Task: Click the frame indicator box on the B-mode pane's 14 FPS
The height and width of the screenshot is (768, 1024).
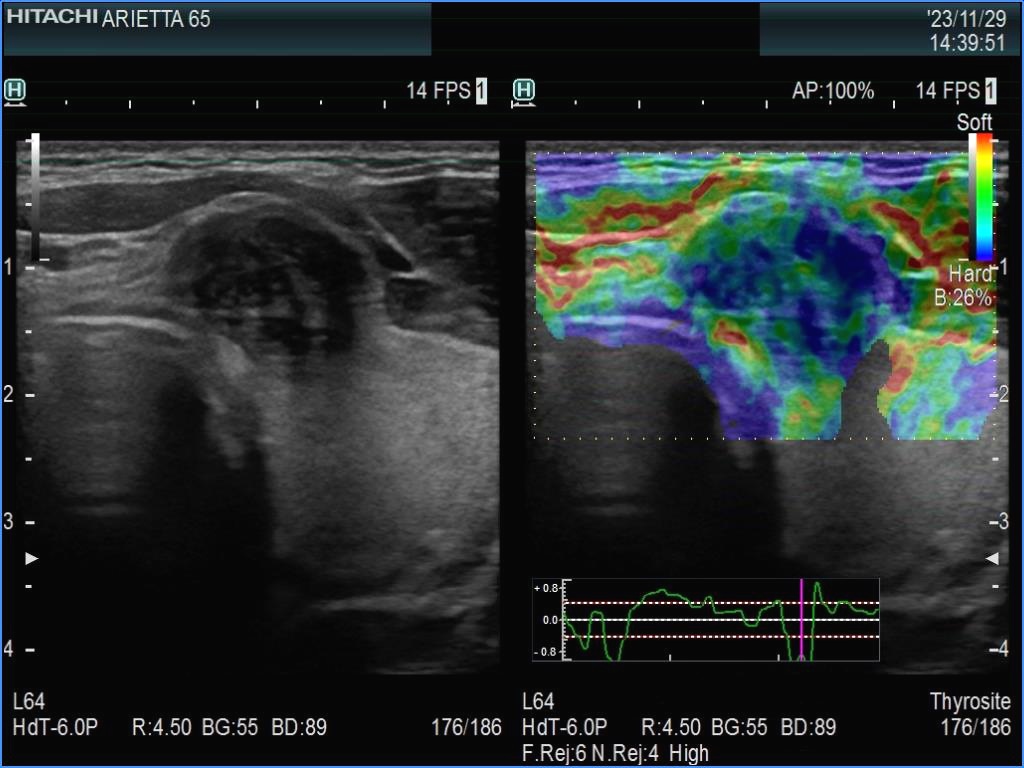Action: click(481, 91)
